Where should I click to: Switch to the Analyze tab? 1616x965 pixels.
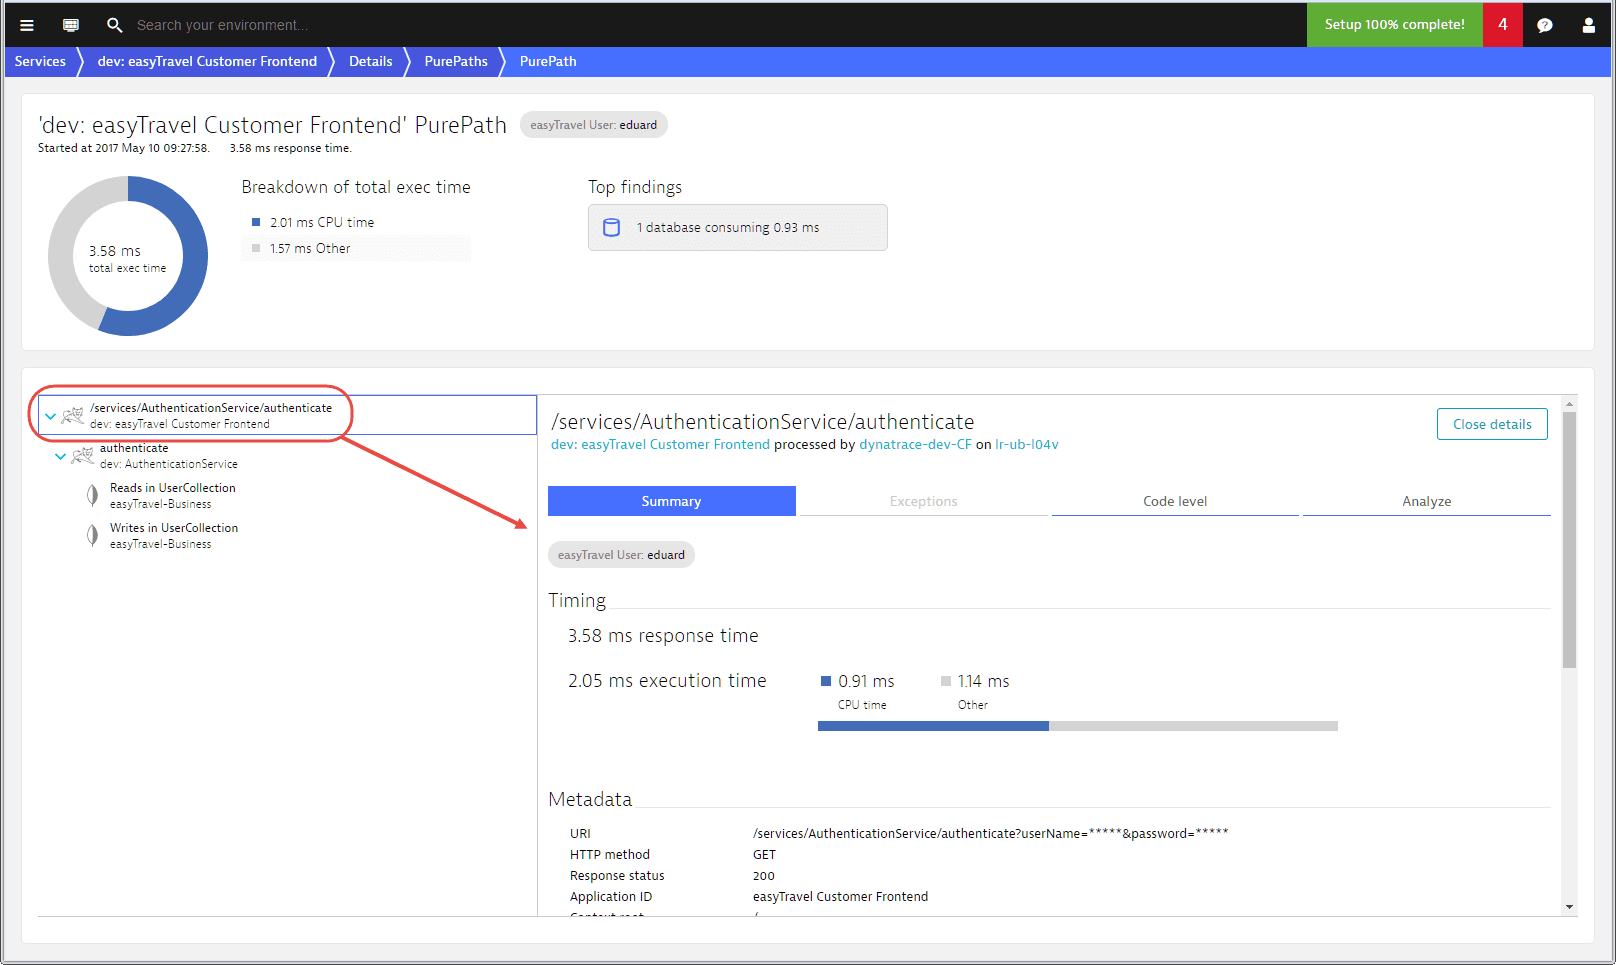point(1426,501)
